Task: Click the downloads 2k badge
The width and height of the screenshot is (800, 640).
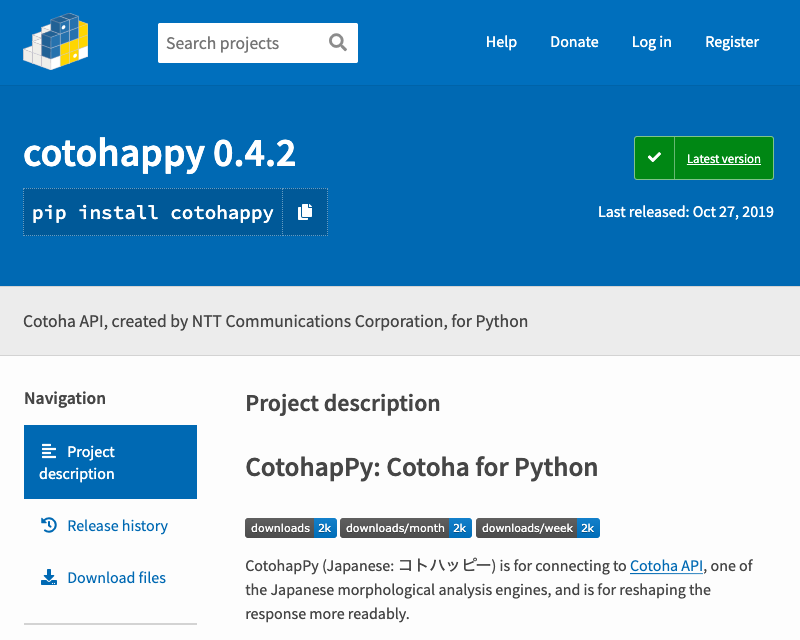Action: coord(290,528)
